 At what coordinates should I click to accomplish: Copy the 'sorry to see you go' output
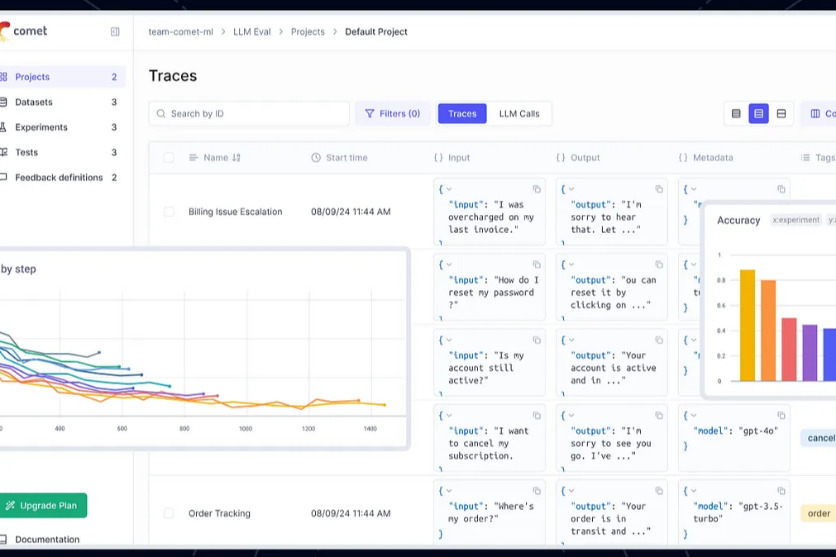point(659,415)
